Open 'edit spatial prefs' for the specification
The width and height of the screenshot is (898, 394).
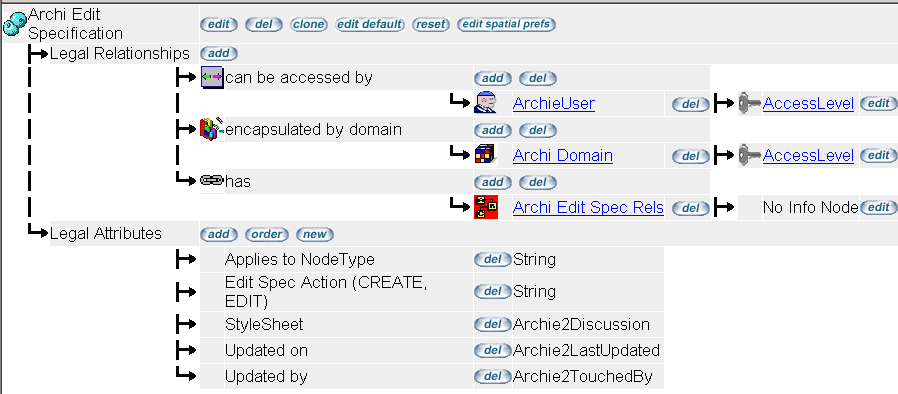(x=506, y=25)
